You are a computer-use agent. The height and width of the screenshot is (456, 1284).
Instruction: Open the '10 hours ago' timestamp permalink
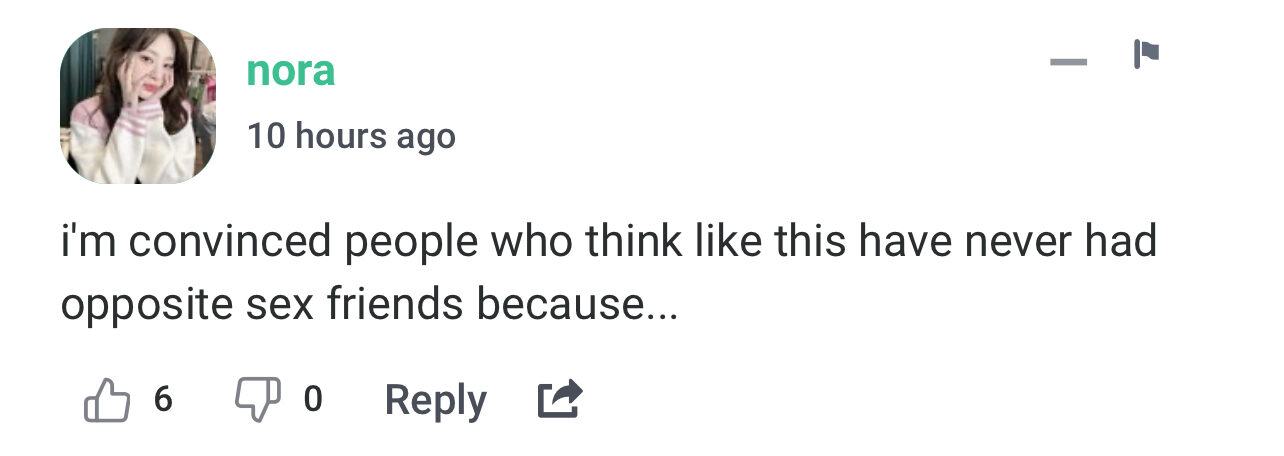pyautogui.click(x=351, y=136)
